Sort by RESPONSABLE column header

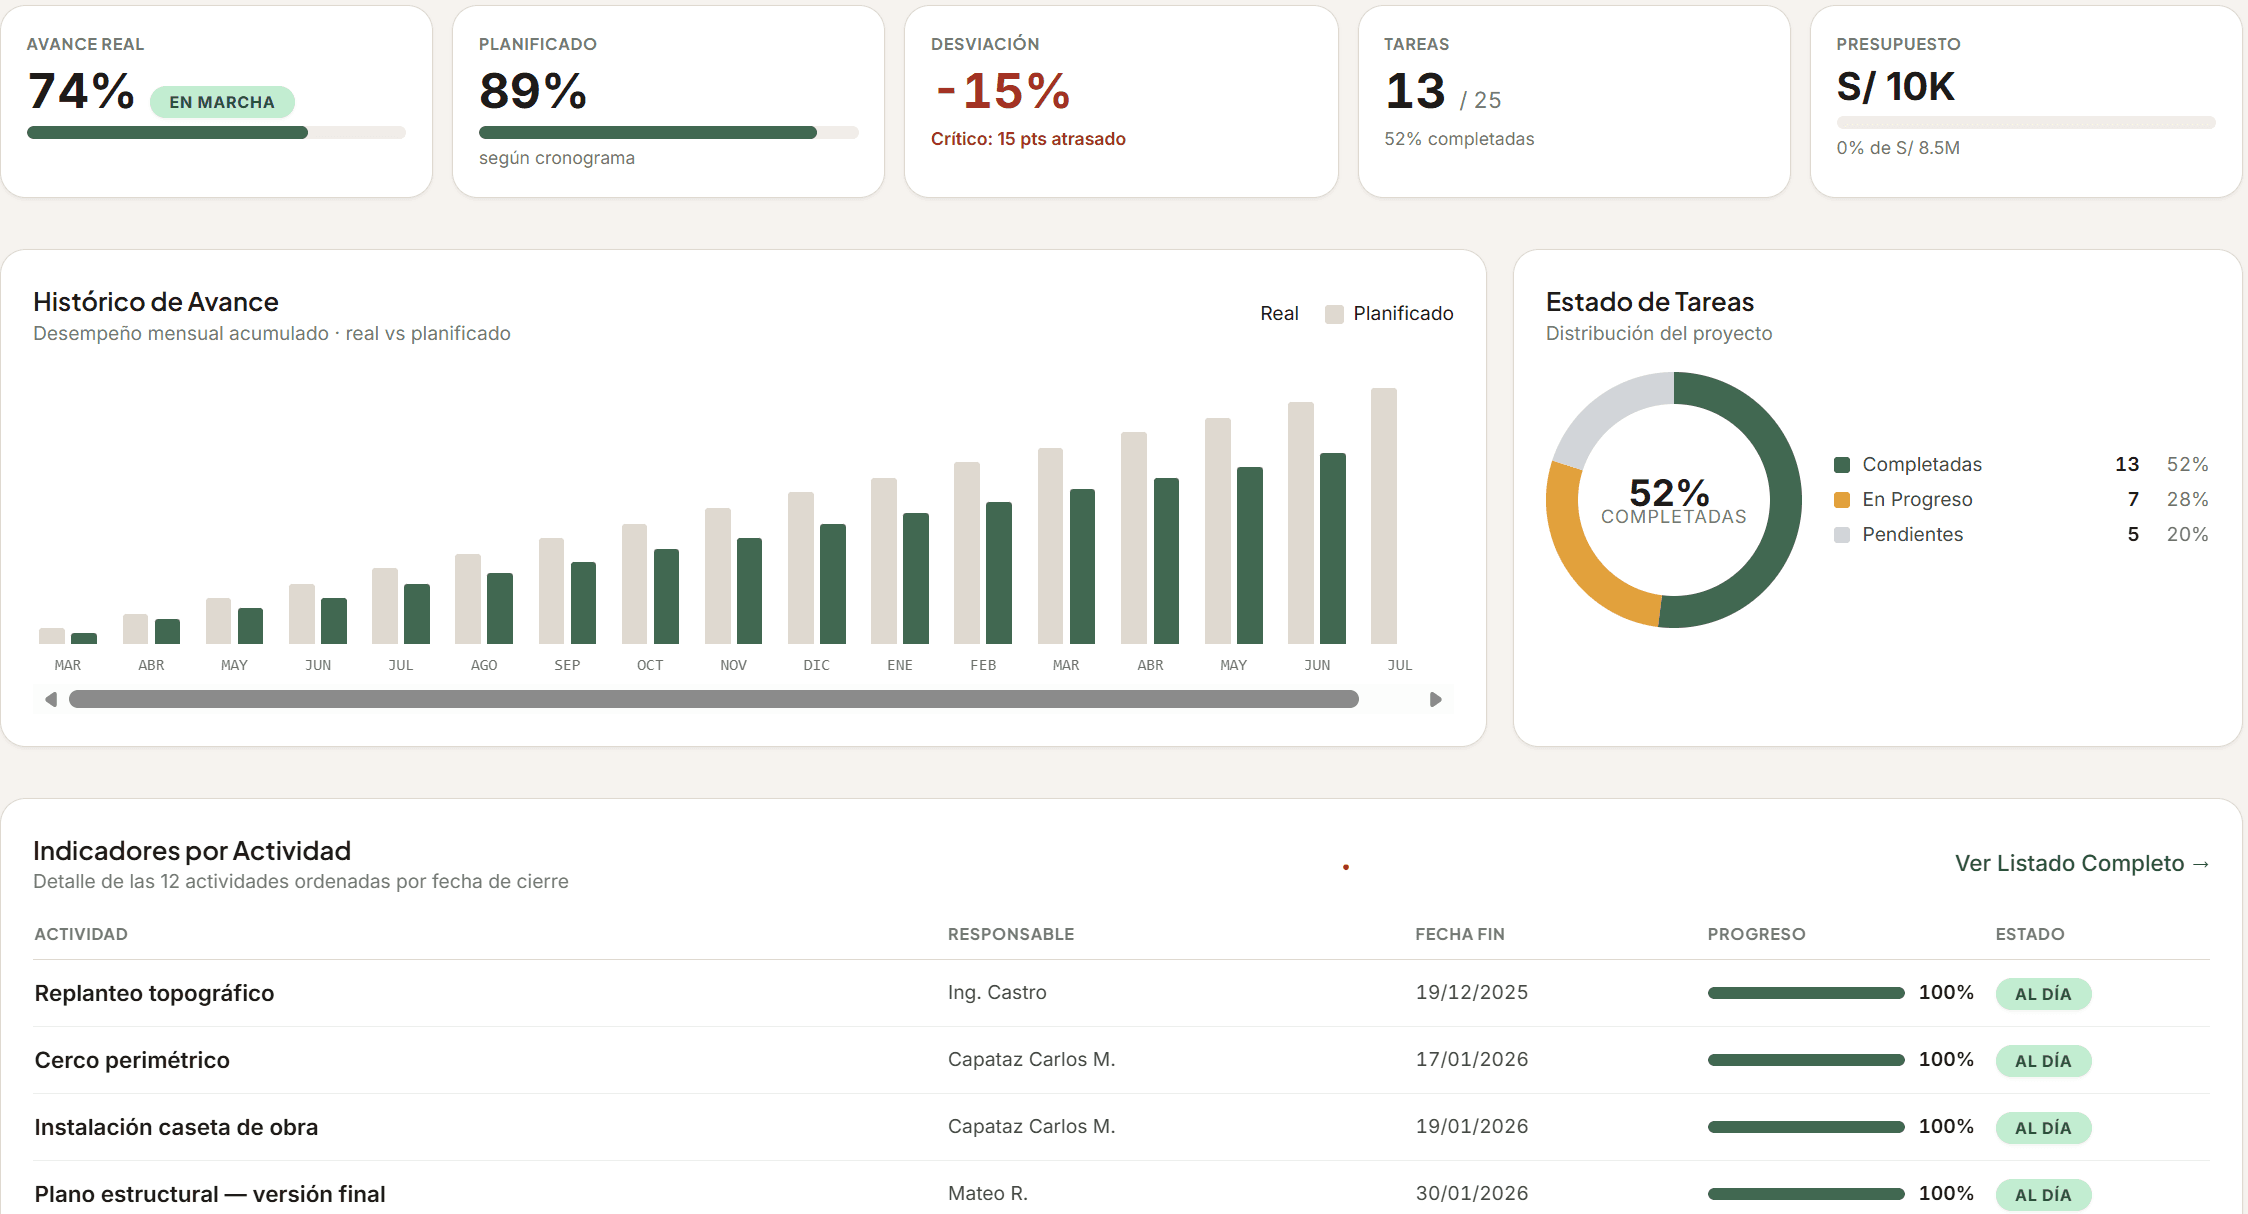click(x=1011, y=934)
